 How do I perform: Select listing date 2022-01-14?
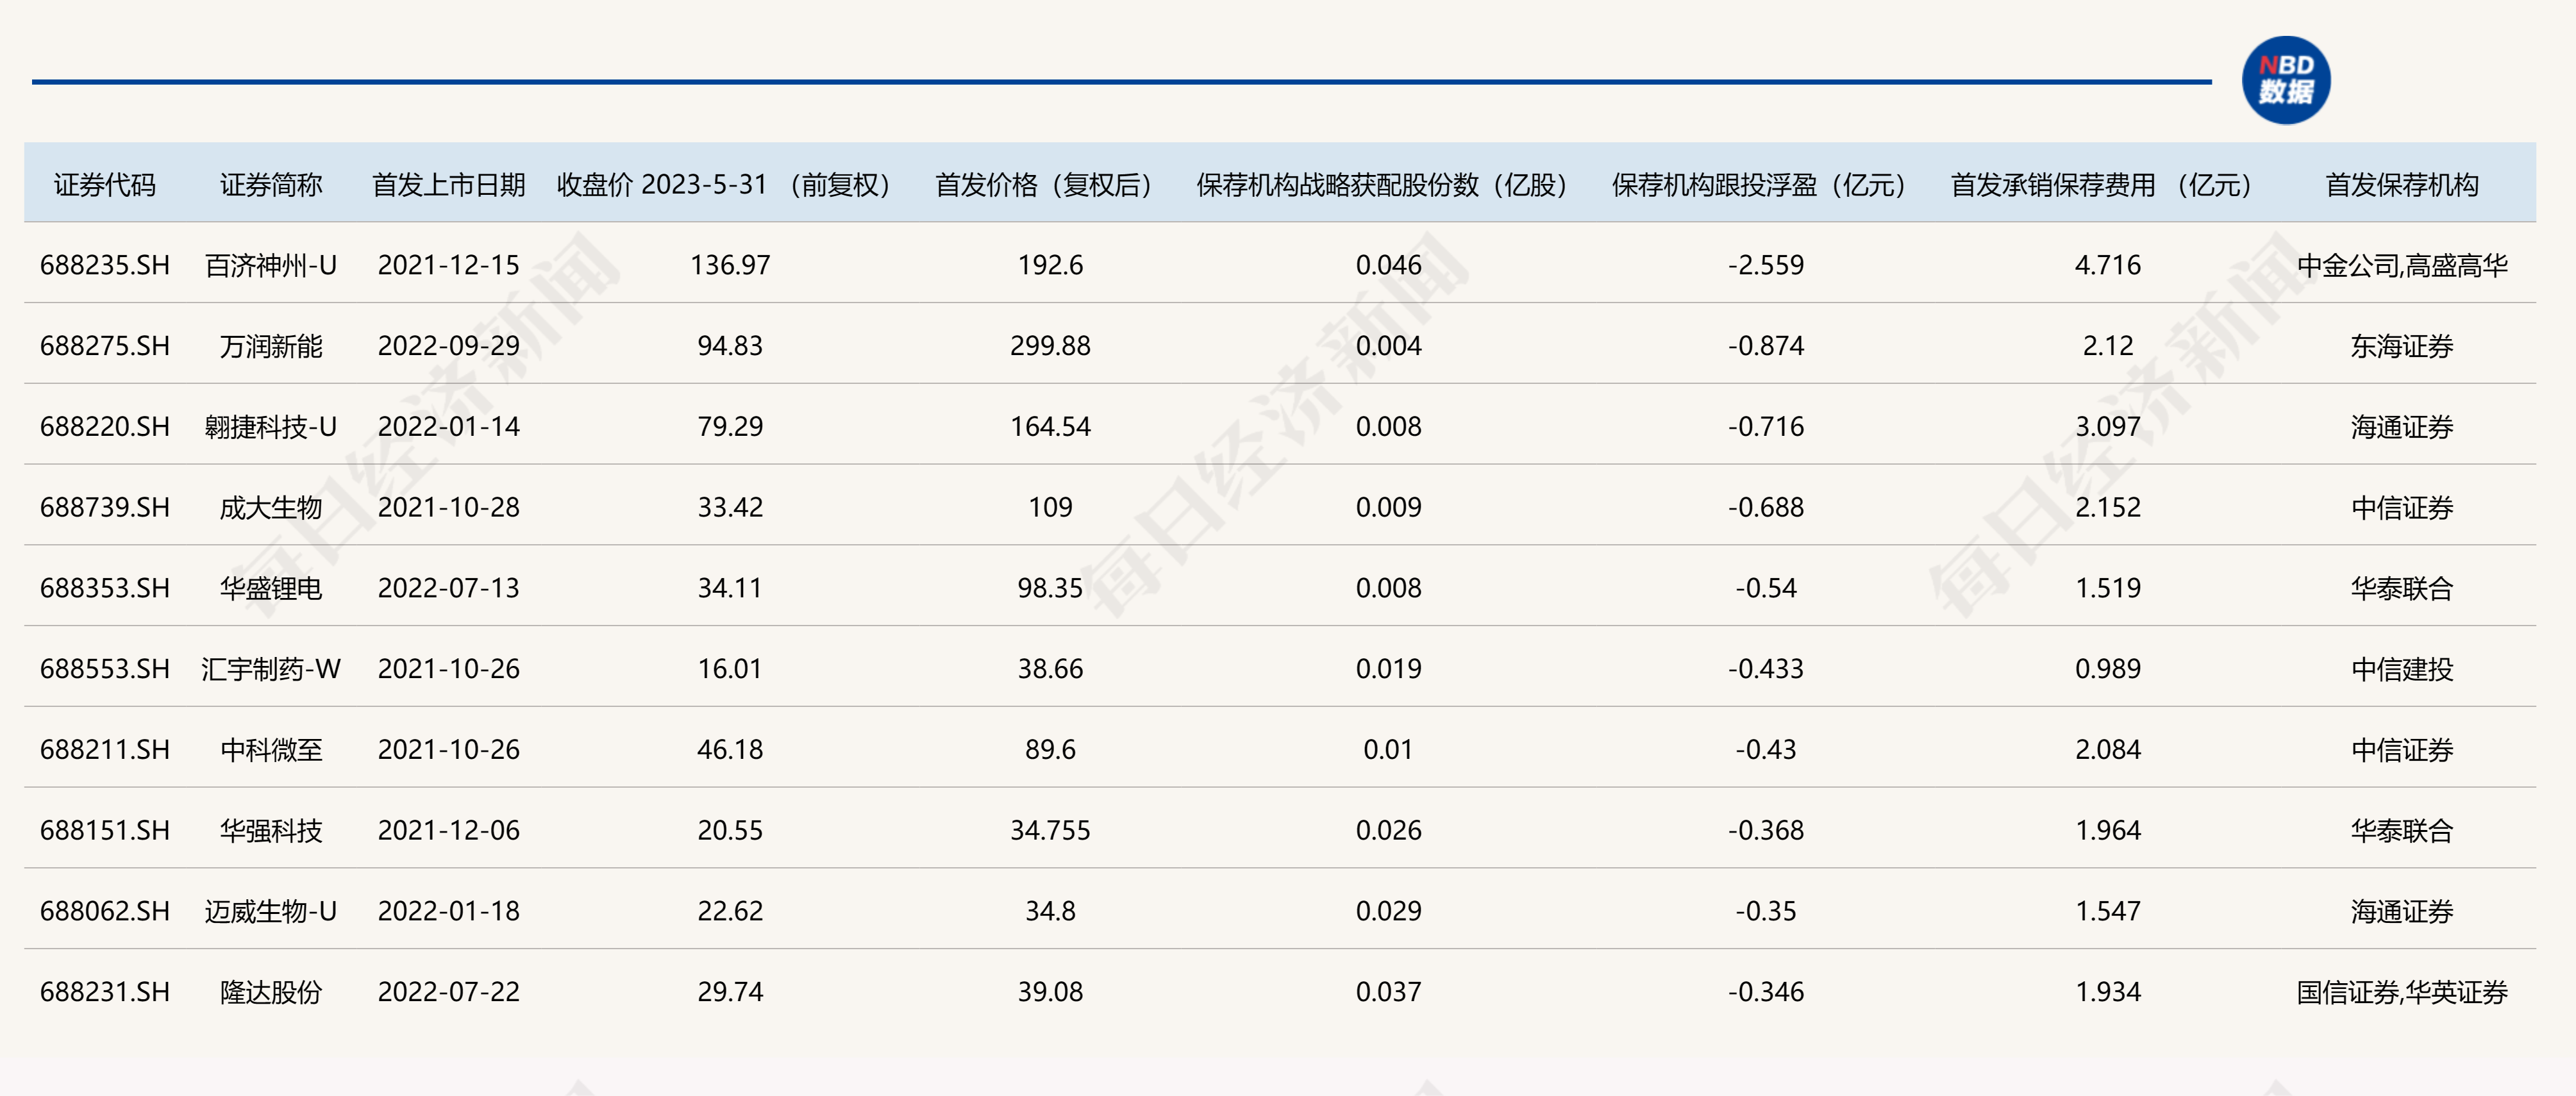pos(449,427)
